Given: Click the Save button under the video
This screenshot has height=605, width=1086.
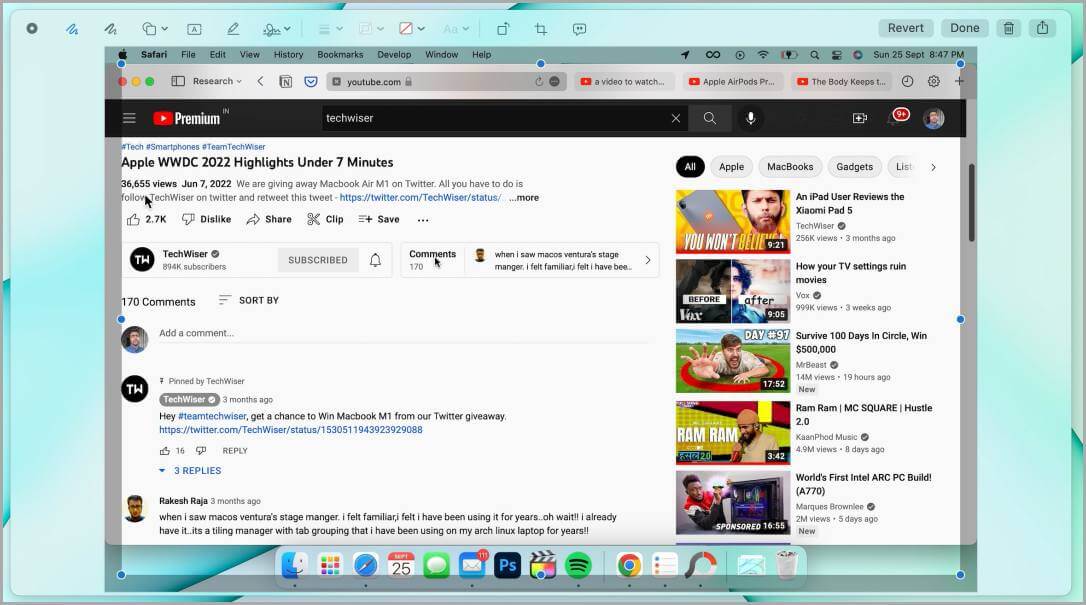Looking at the screenshot, I should (x=379, y=219).
